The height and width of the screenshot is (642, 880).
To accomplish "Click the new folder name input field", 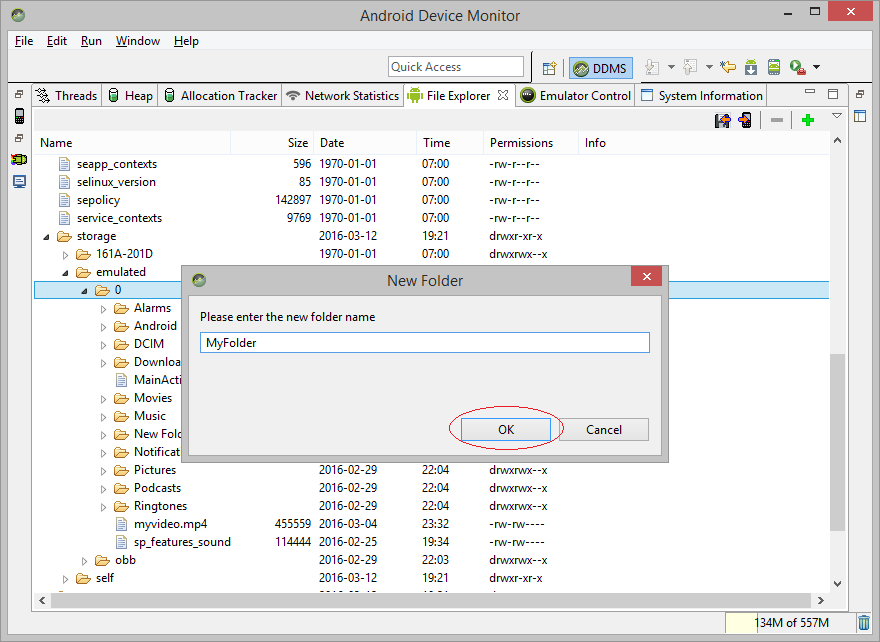I will click(425, 342).
